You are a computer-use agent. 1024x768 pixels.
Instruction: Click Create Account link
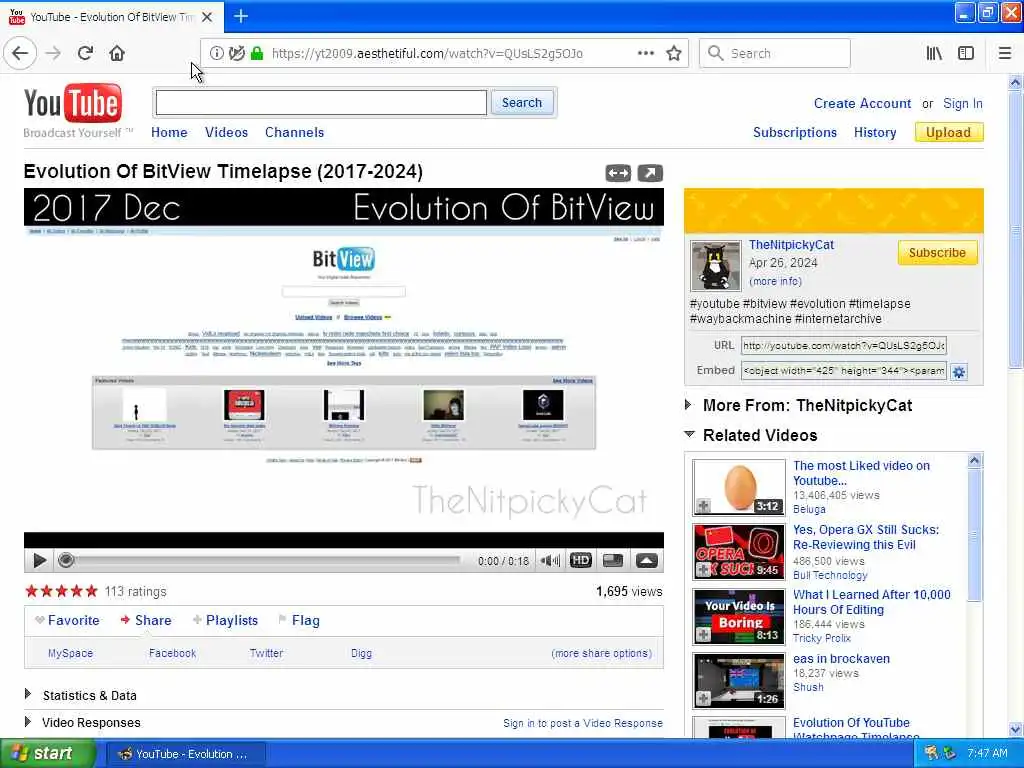point(862,104)
